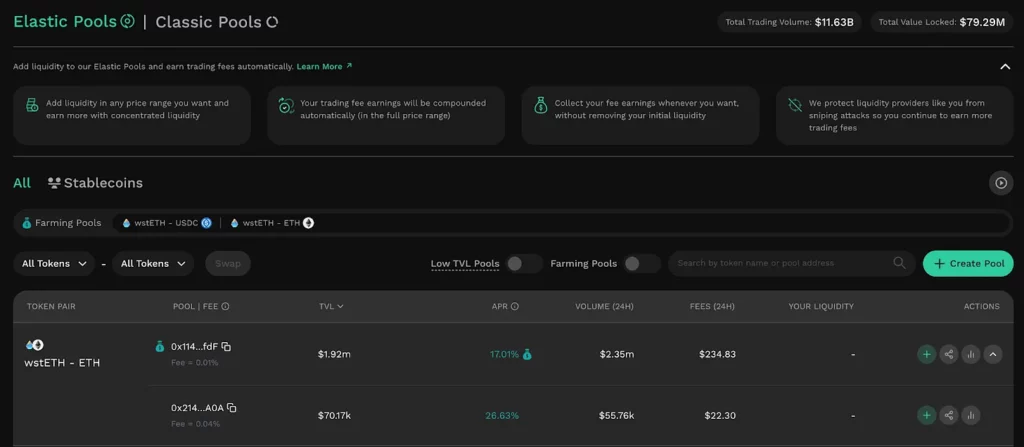Click the APR info icon
Viewport: 1024px width, 447px height.
[515, 306]
